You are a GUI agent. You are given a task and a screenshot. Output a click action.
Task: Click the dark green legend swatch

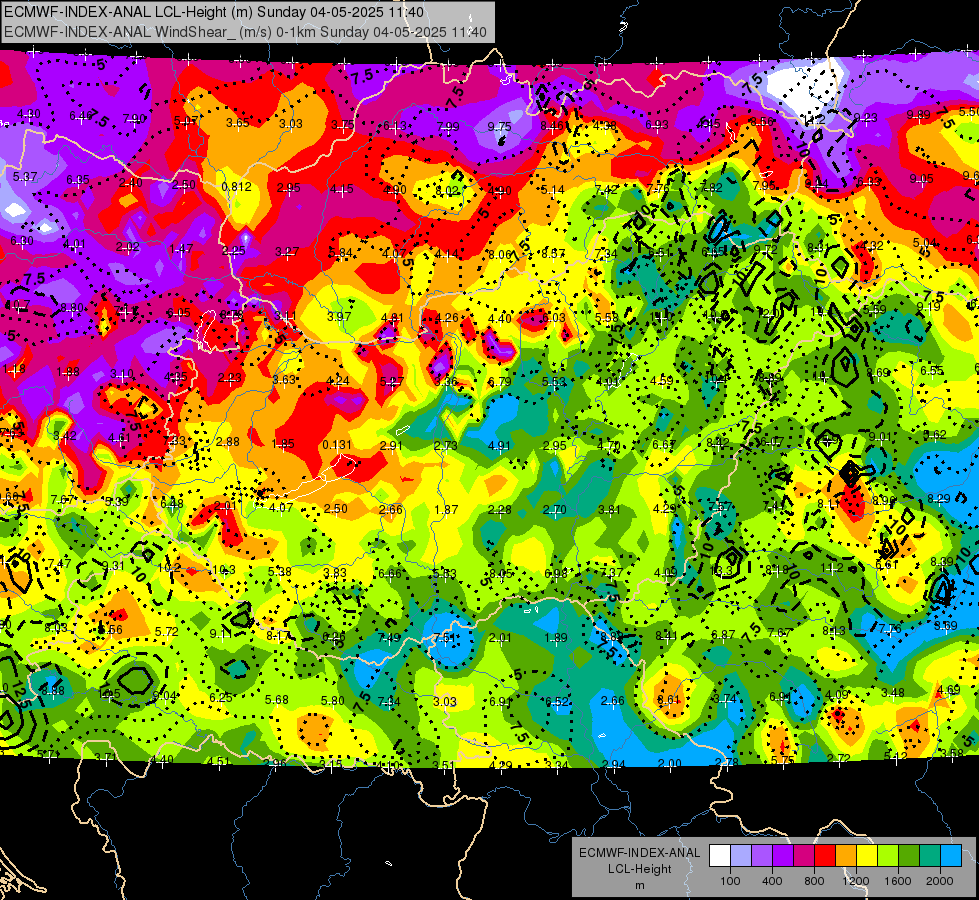(909, 856)
